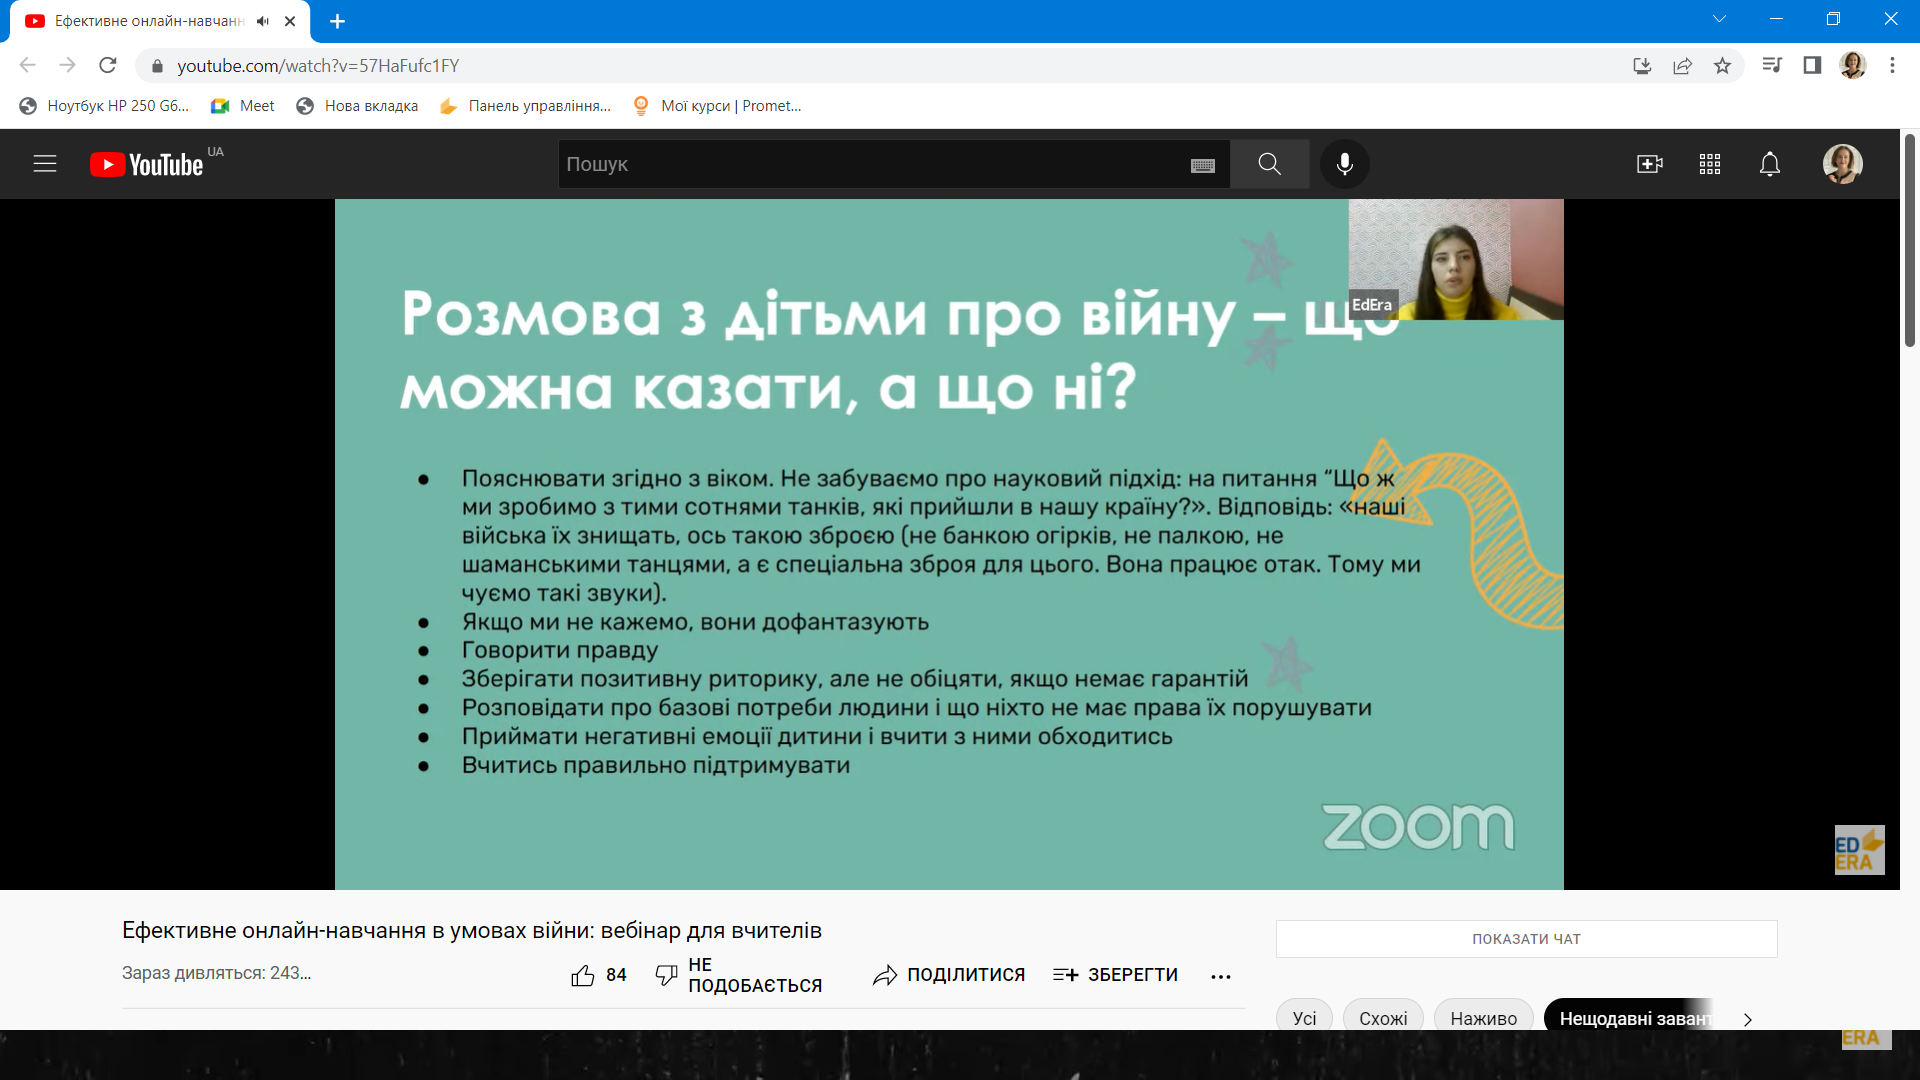Open the YouTube apps grid icon
Viewport: 1920px width, 1080px height.
tap(1710, 164)
